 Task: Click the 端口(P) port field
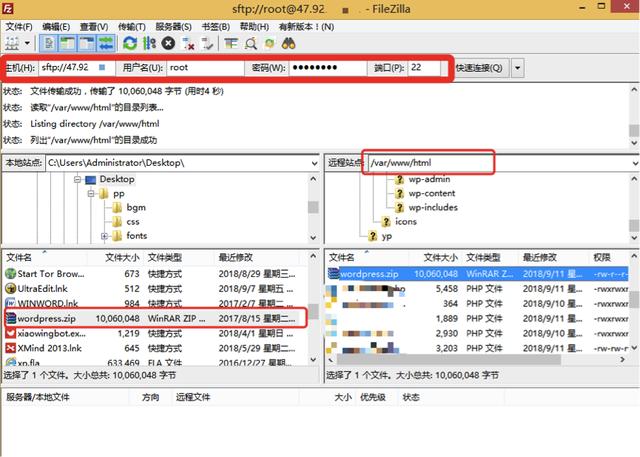click(424, 68)
